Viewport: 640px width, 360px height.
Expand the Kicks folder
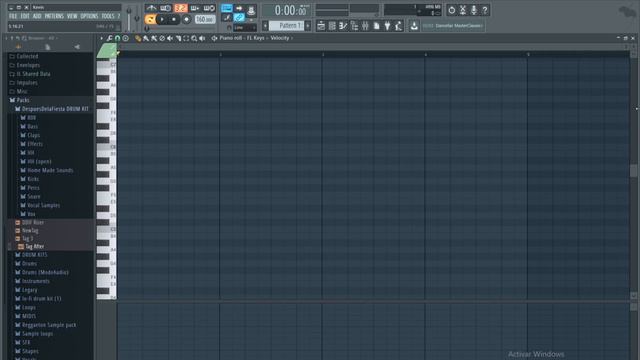tap(30, 179)
